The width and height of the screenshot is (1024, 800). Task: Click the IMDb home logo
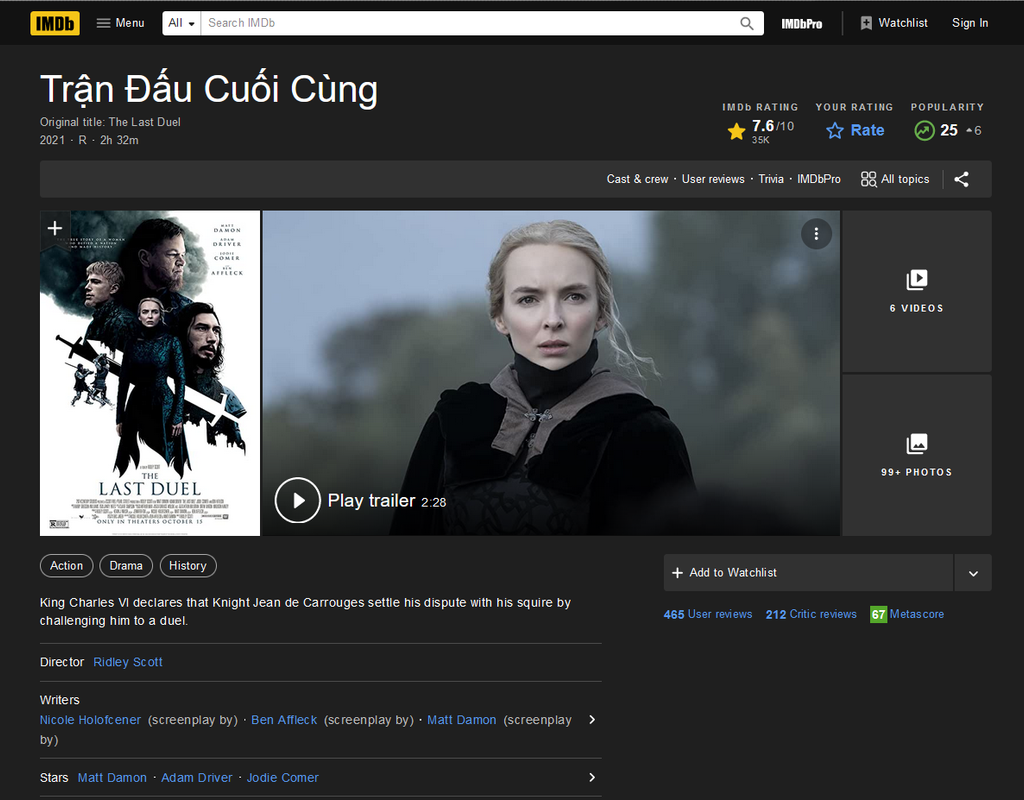pyautogui.click(x=55, y=24)
